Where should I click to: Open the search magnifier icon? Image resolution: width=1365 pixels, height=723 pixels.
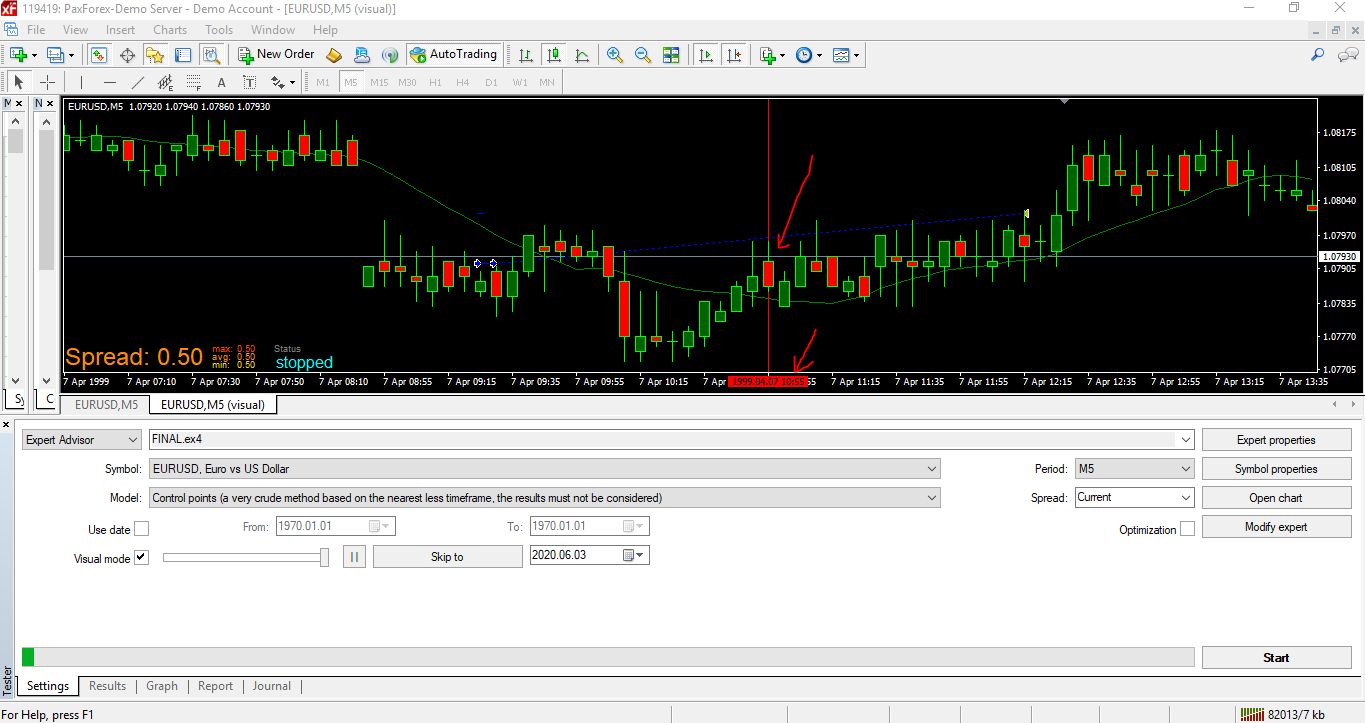point(1318,55)
